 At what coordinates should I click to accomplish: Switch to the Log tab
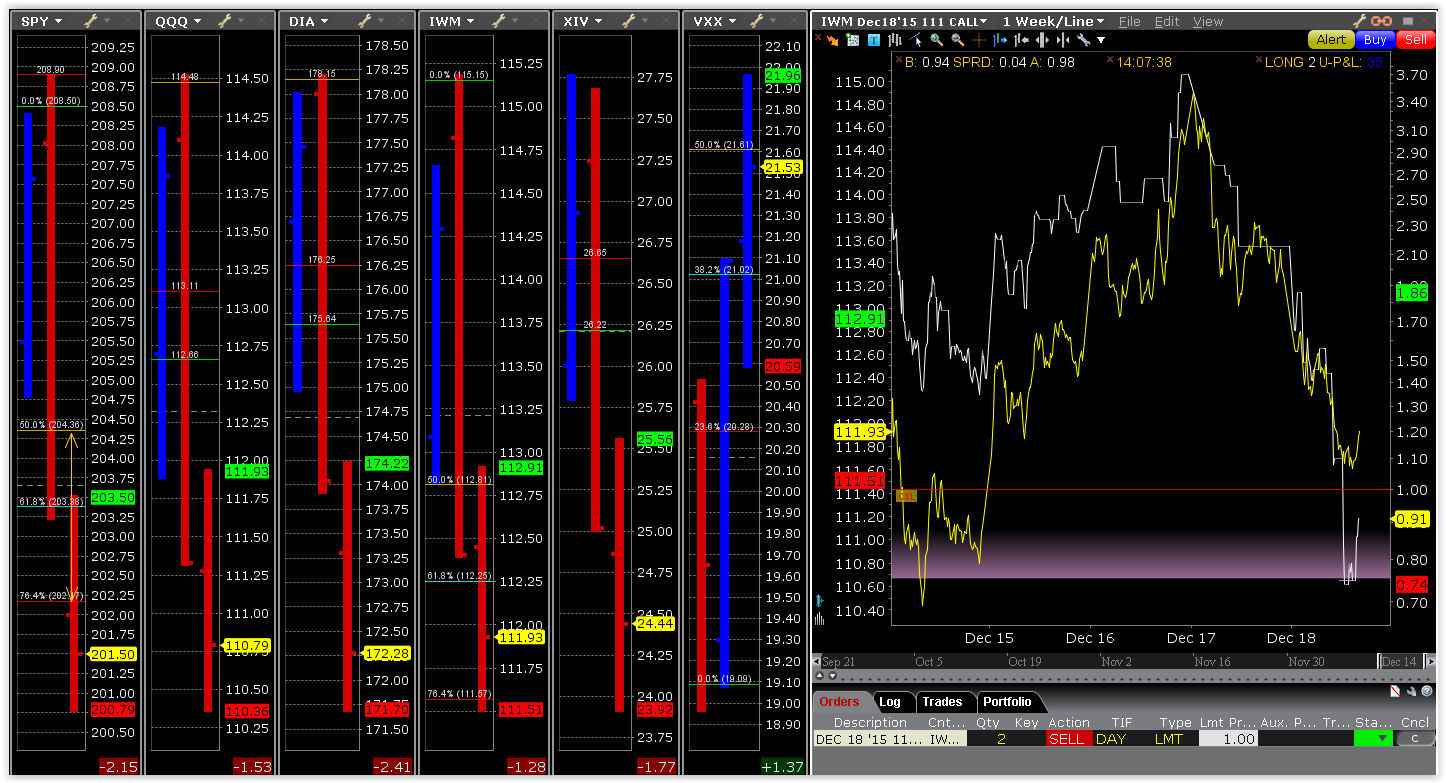(890, 701)
